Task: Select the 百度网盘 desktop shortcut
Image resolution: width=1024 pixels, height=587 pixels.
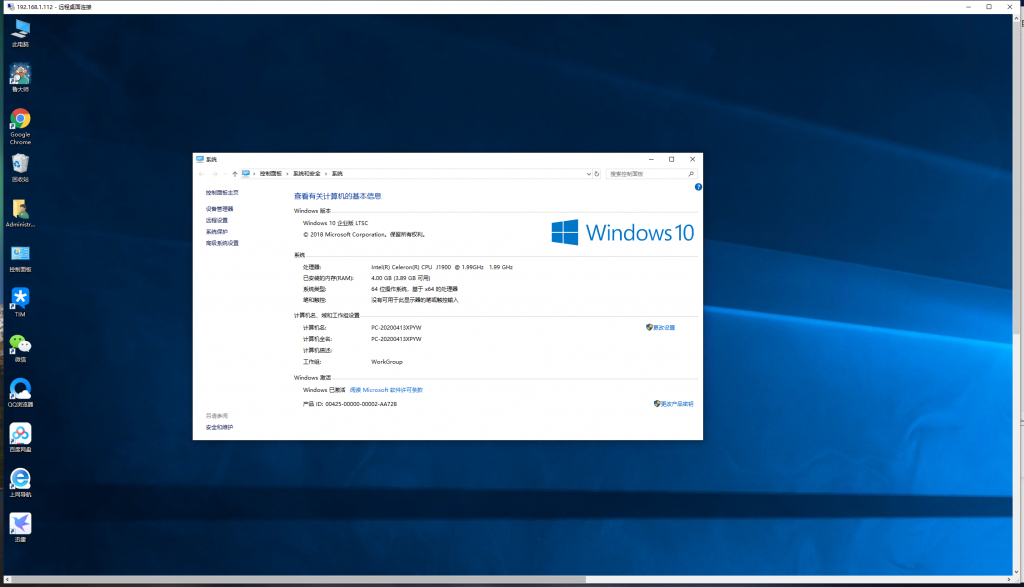Action: 20,437
